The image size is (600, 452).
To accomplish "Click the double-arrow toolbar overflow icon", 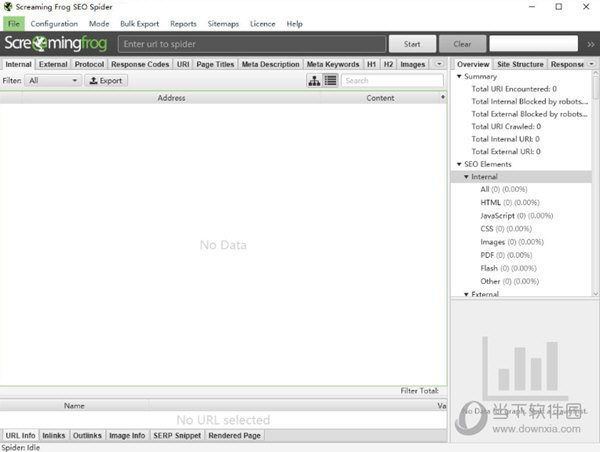I will (591, 44).
